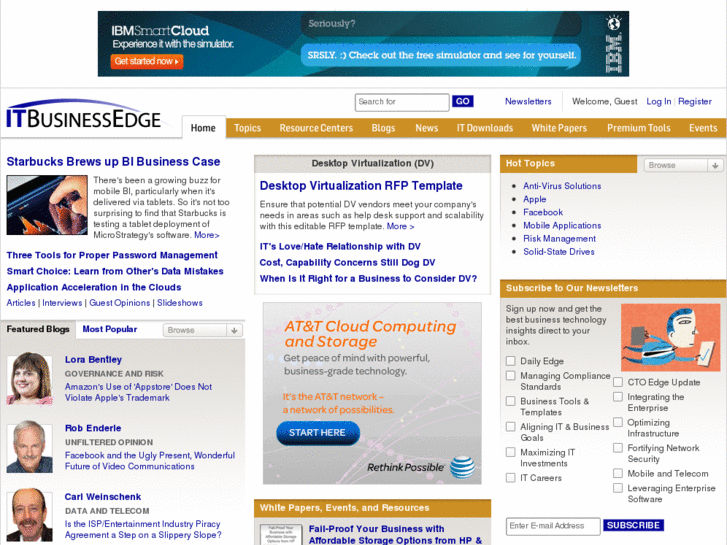Open the Events menu
Viewport: 727px width, 545px height.
tap(703, 128)
